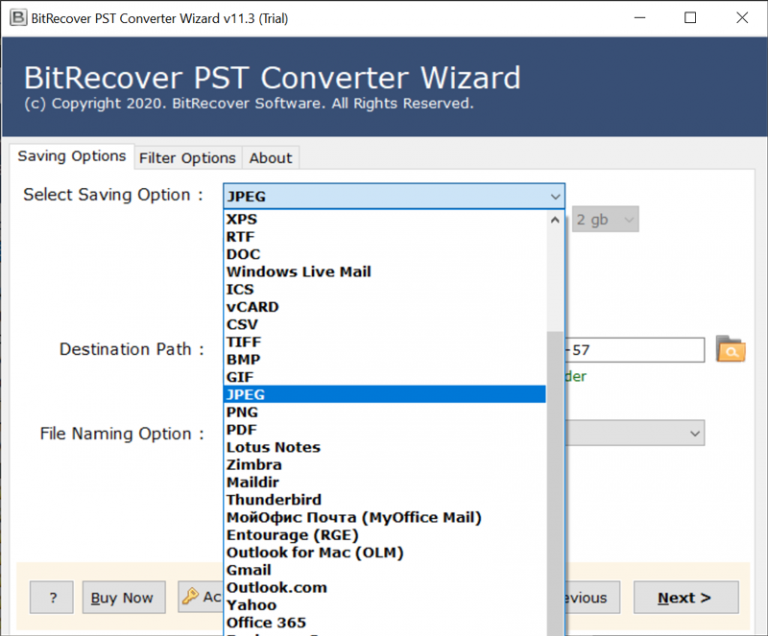The image size is (768, 636).
Task: Pick BMP from the dropdown list
Action: [384, 360]
